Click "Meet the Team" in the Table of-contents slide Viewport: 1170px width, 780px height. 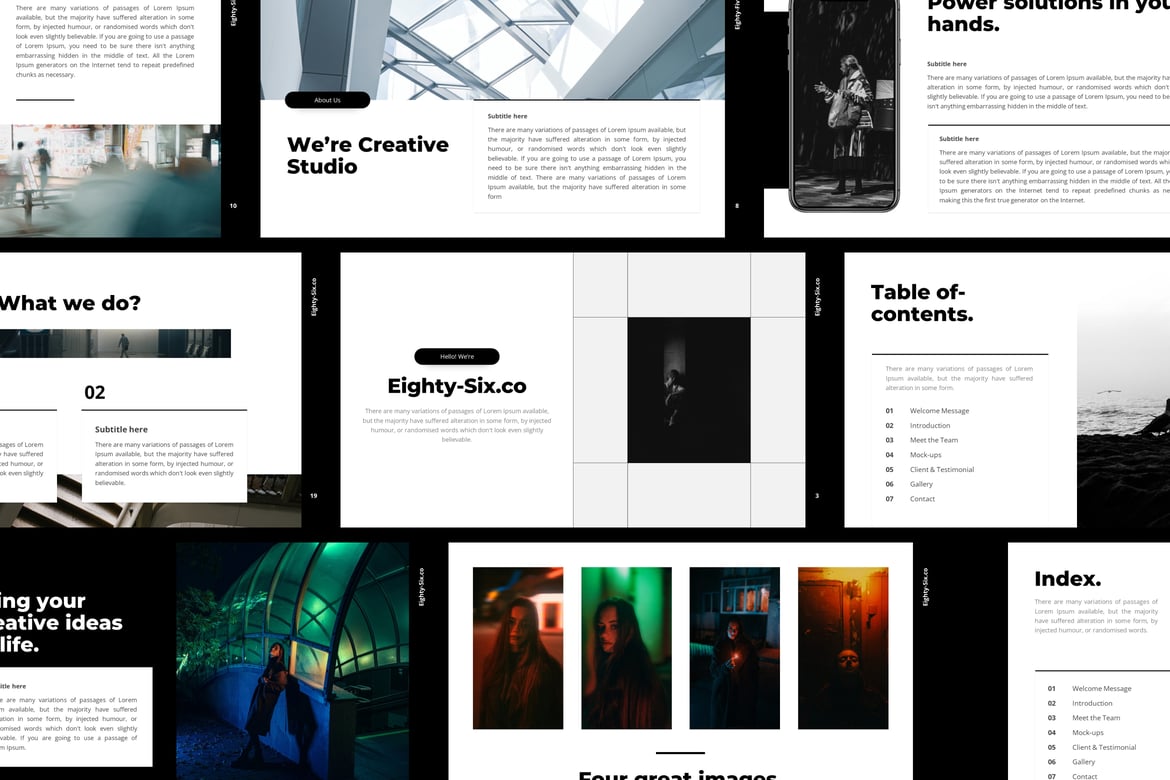[x=933, y=440]
